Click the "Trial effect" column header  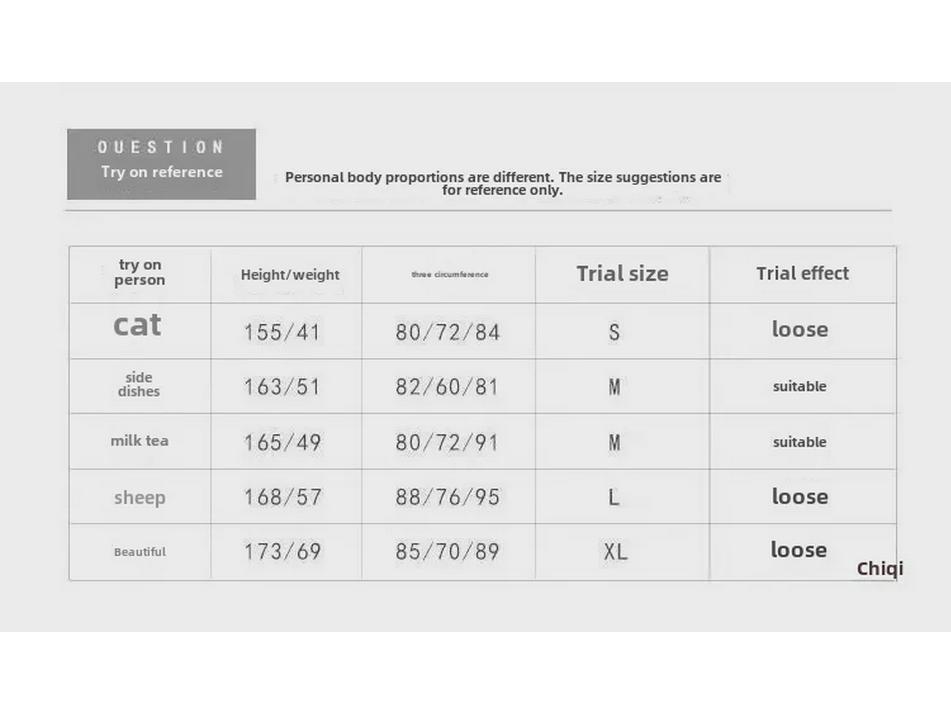coord(802,274)
